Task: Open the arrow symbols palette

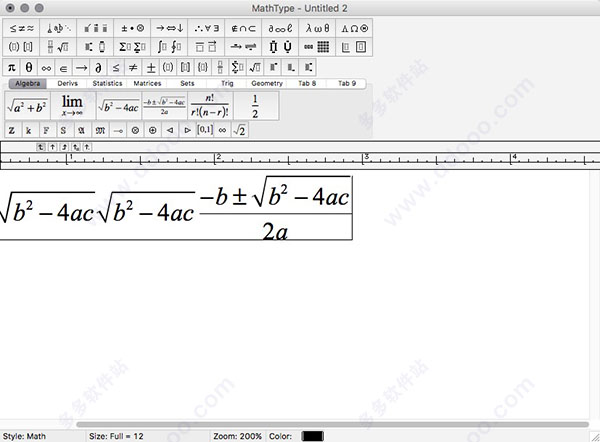Action: point(170,28)
